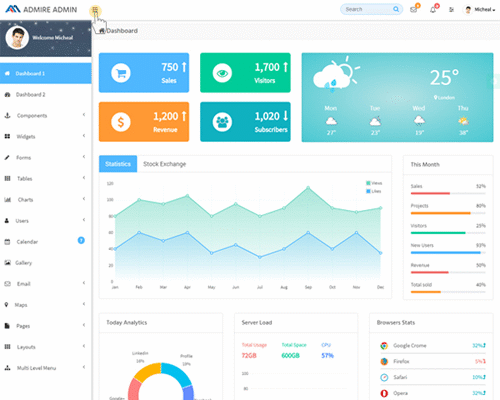The width and height of the screenshot is (500, 400).
Task: Click the Today Analytics panel title
Action: (x=127, y=322)
